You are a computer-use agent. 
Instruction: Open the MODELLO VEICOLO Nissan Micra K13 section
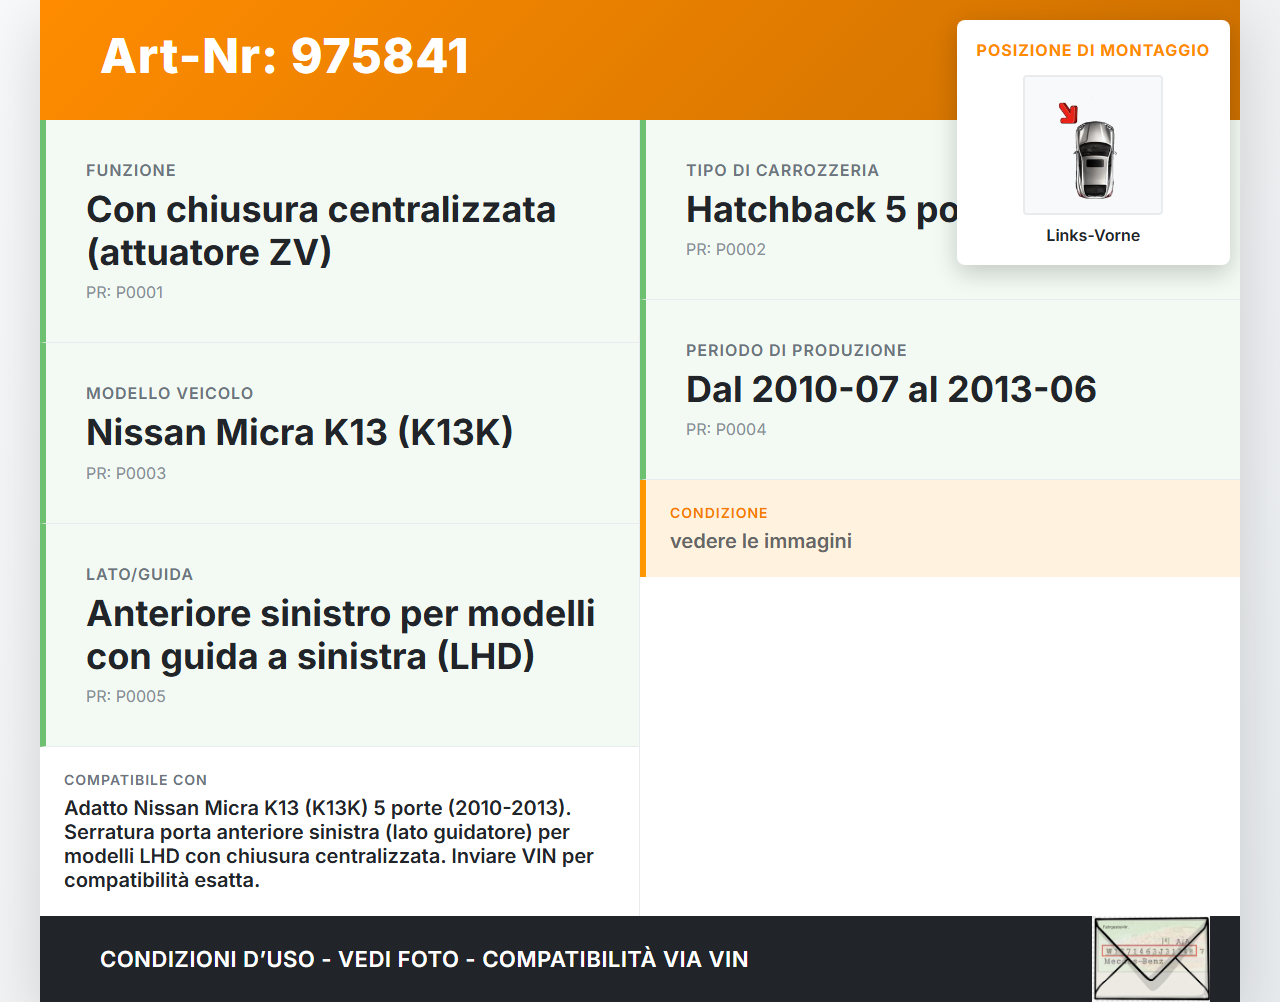(340, 432)
